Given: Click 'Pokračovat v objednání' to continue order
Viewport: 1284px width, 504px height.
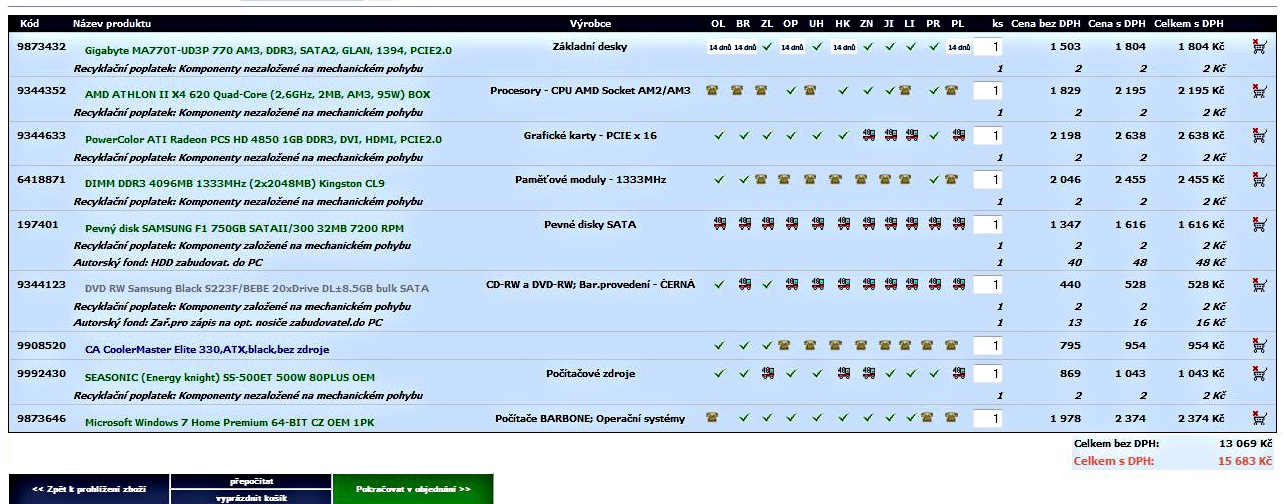Looking at the screenshot, I should [413, 489].
